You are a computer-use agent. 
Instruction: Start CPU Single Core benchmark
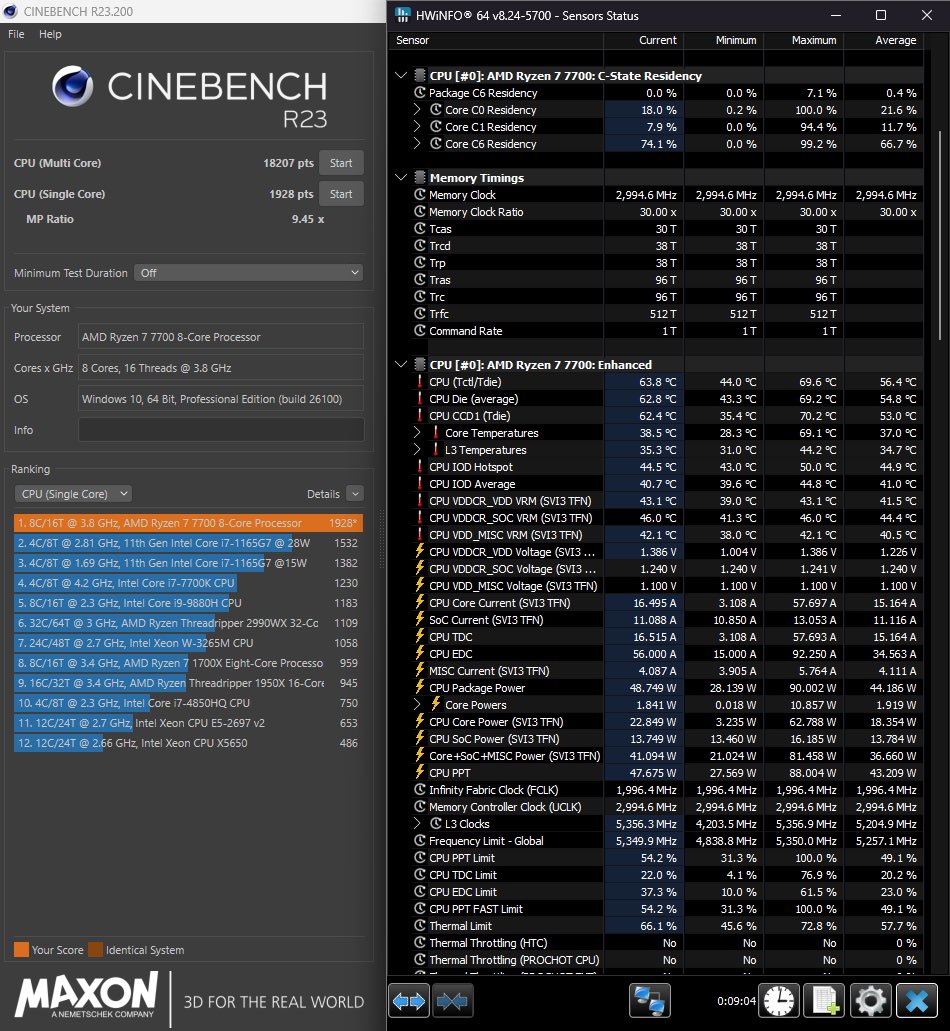341,194
